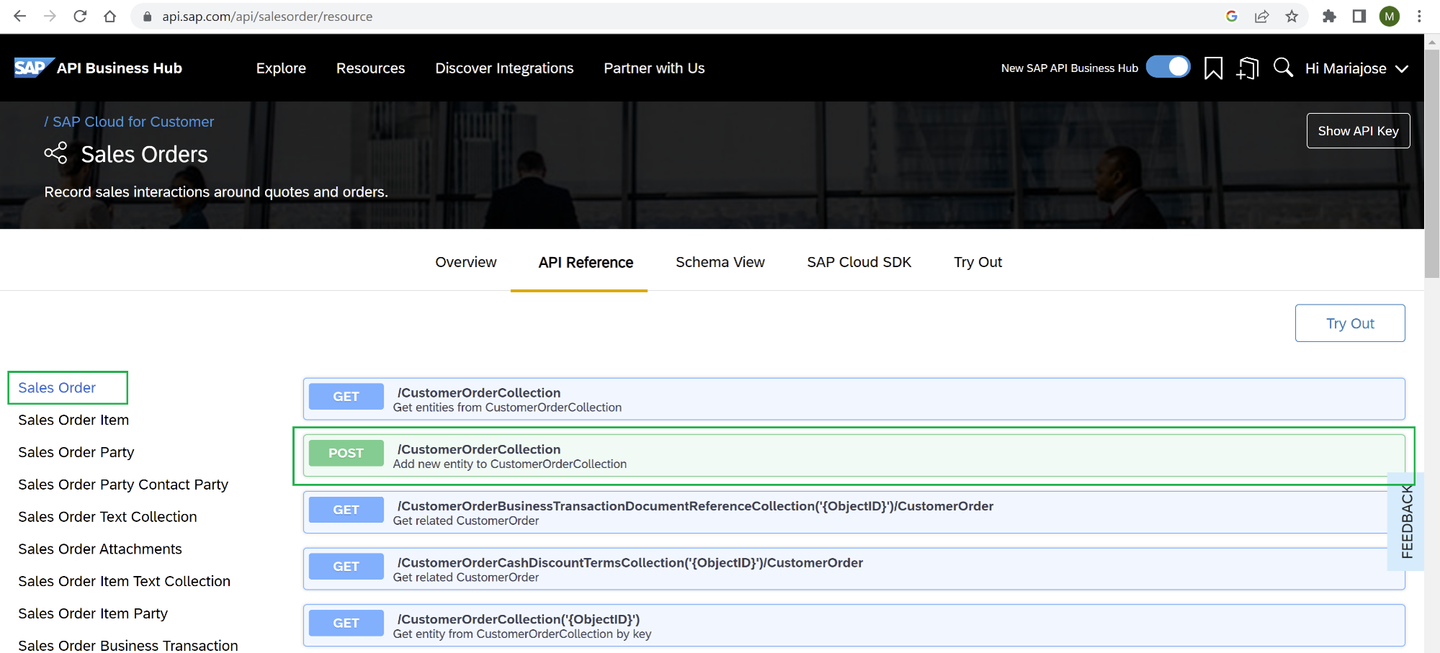
Task: Open SAP Cloud for Customer breadcrumb link
Action: (133, 121)
